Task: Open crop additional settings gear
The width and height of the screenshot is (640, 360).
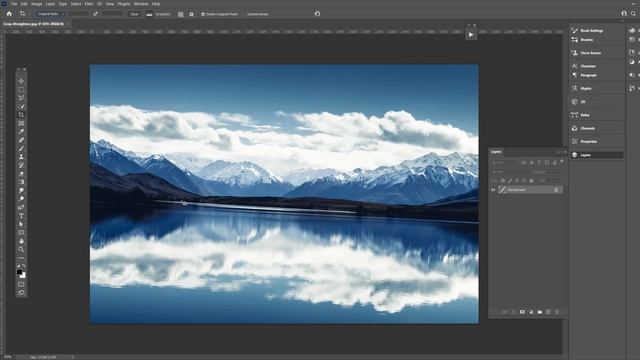Action: click(191, 14)
